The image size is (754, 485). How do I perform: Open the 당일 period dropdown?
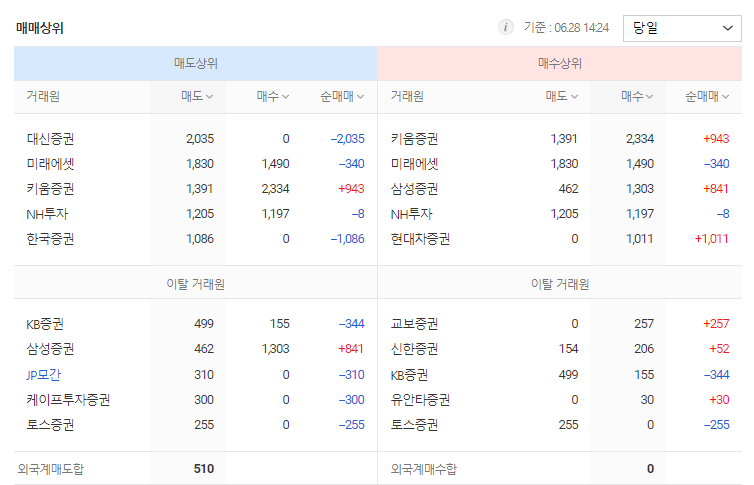682,28
